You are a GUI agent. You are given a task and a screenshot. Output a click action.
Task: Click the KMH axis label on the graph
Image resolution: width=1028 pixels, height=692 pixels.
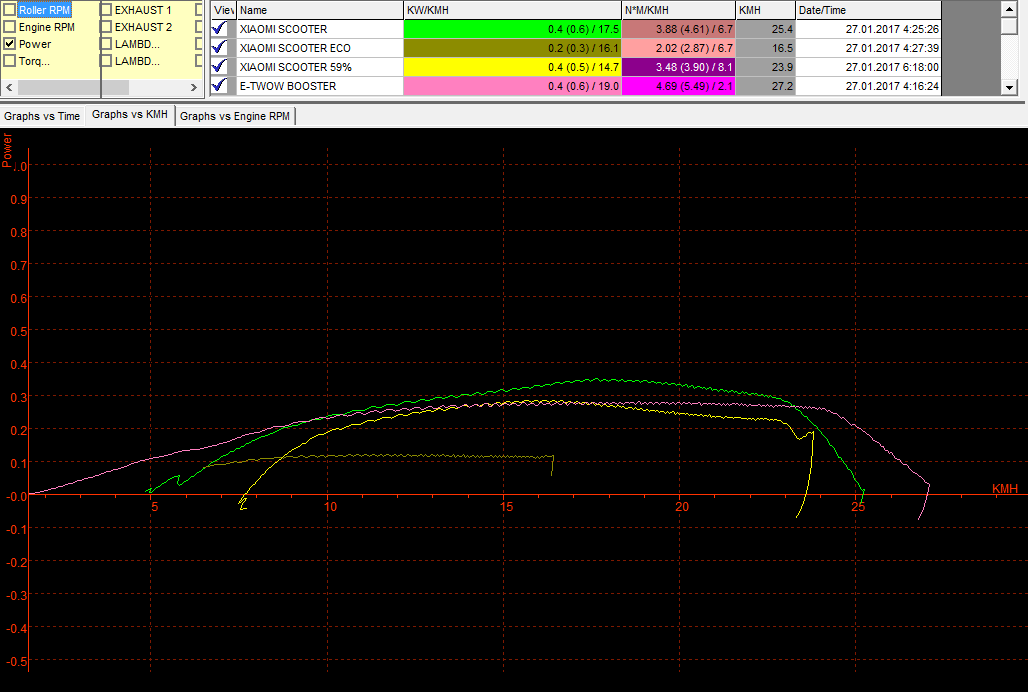coord(1004,489)
